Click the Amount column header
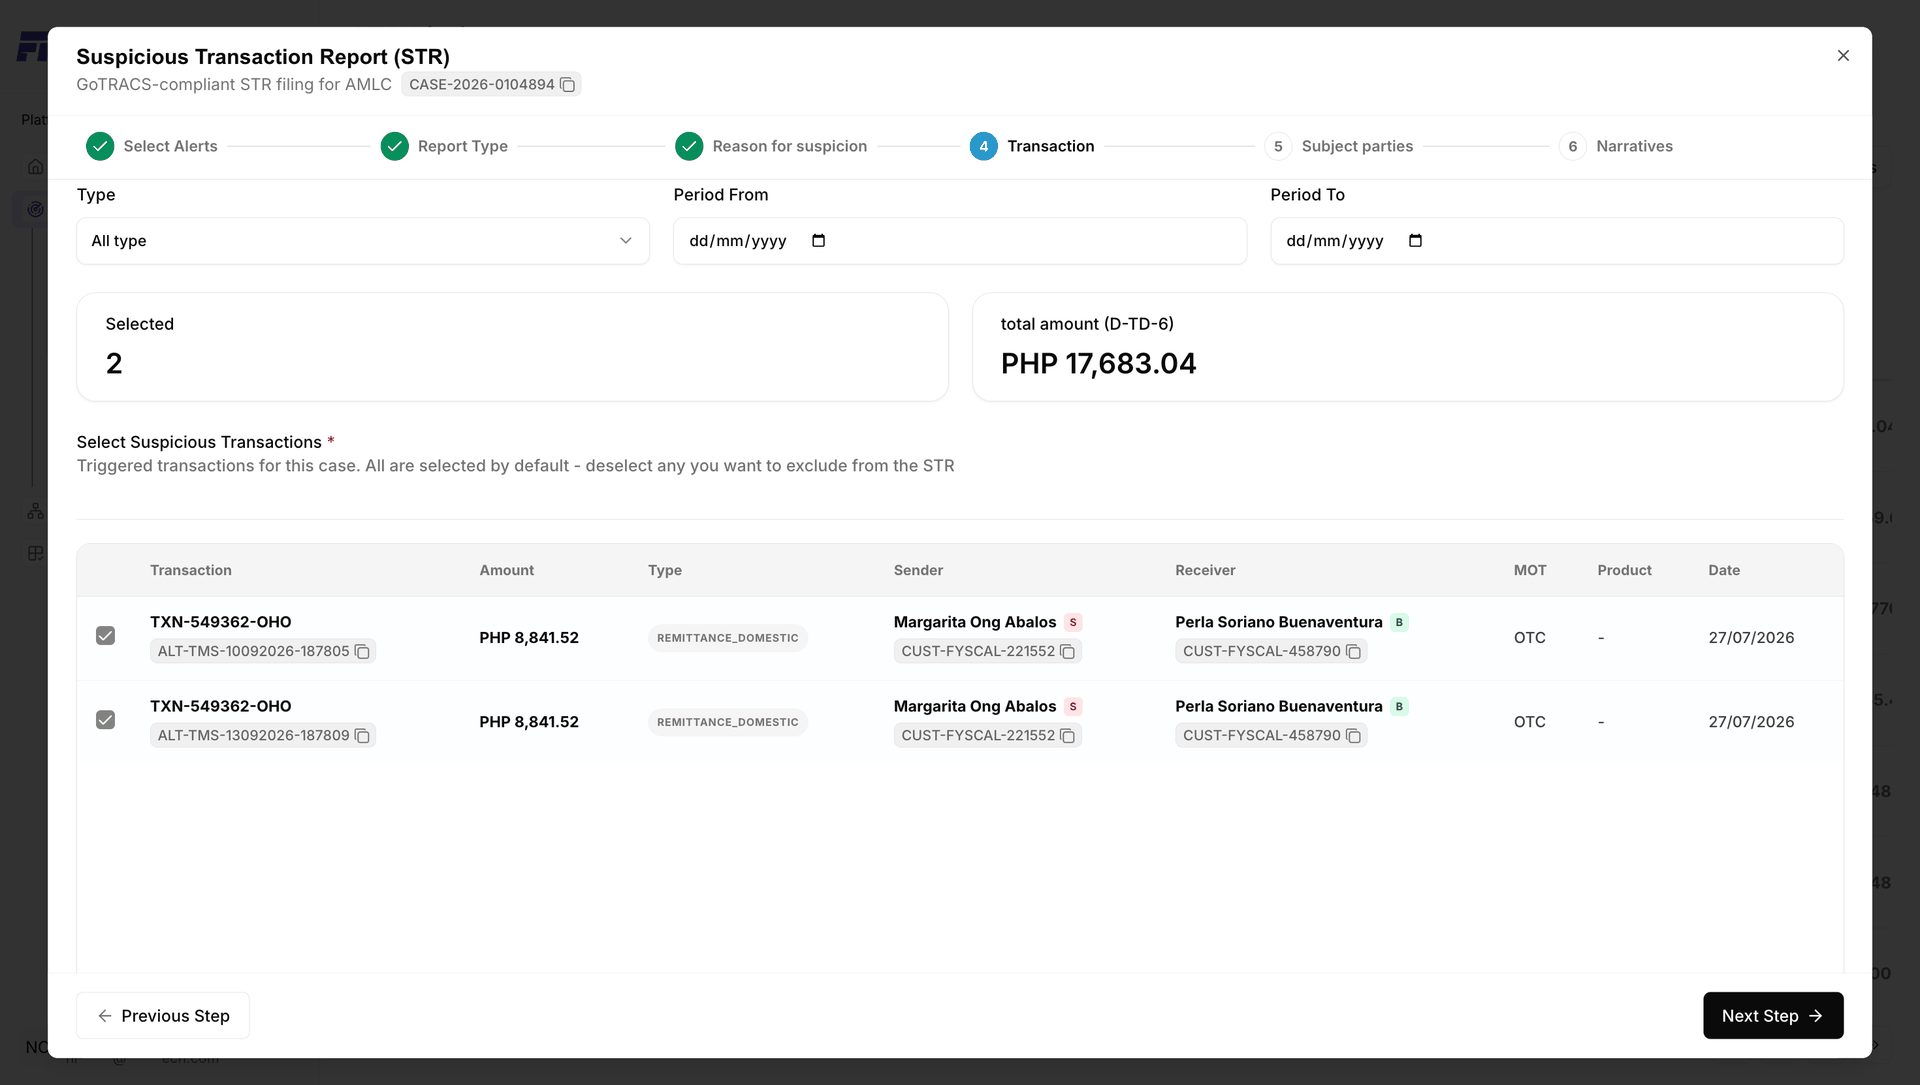The width and height of the screenshot is (1920, 1085). [506, 570]
